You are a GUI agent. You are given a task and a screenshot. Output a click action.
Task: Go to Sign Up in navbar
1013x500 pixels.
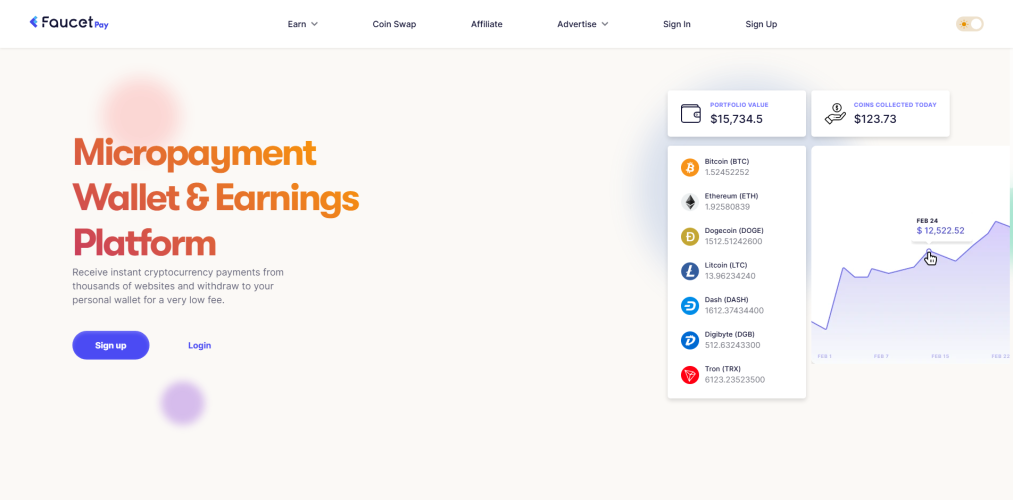click(761, 24)
